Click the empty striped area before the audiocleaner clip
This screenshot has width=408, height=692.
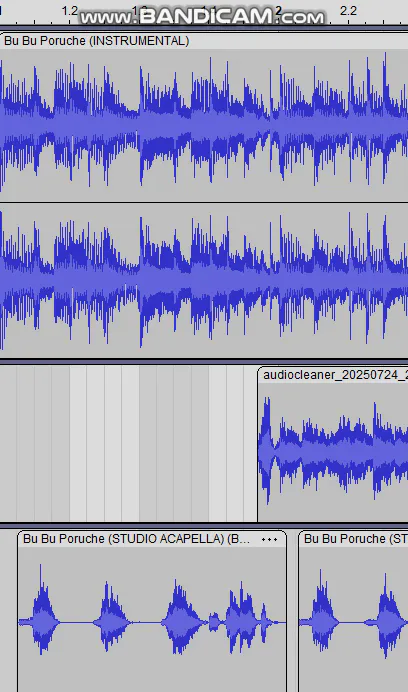tap(128, 443)
